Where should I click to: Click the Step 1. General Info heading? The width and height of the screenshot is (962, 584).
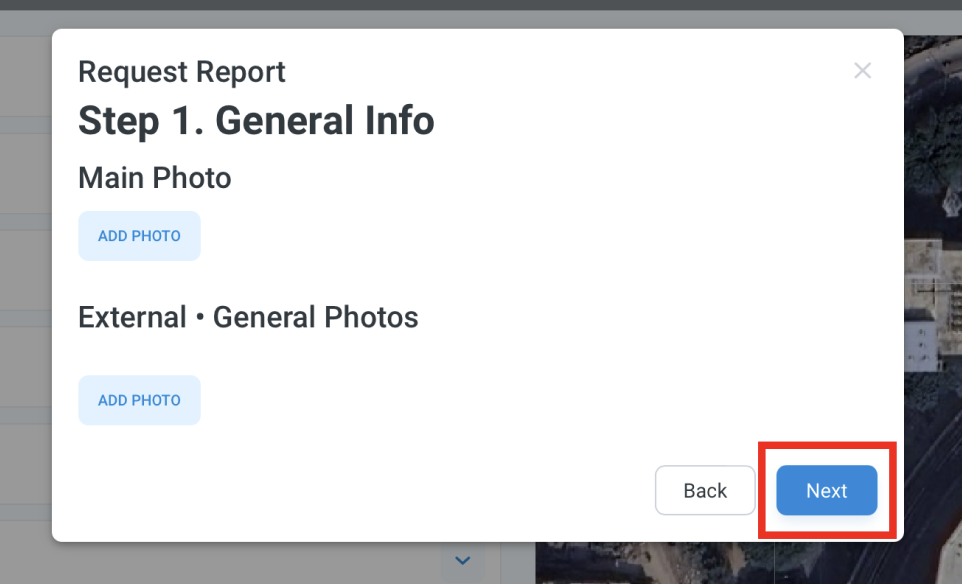[x=256, y=120]
